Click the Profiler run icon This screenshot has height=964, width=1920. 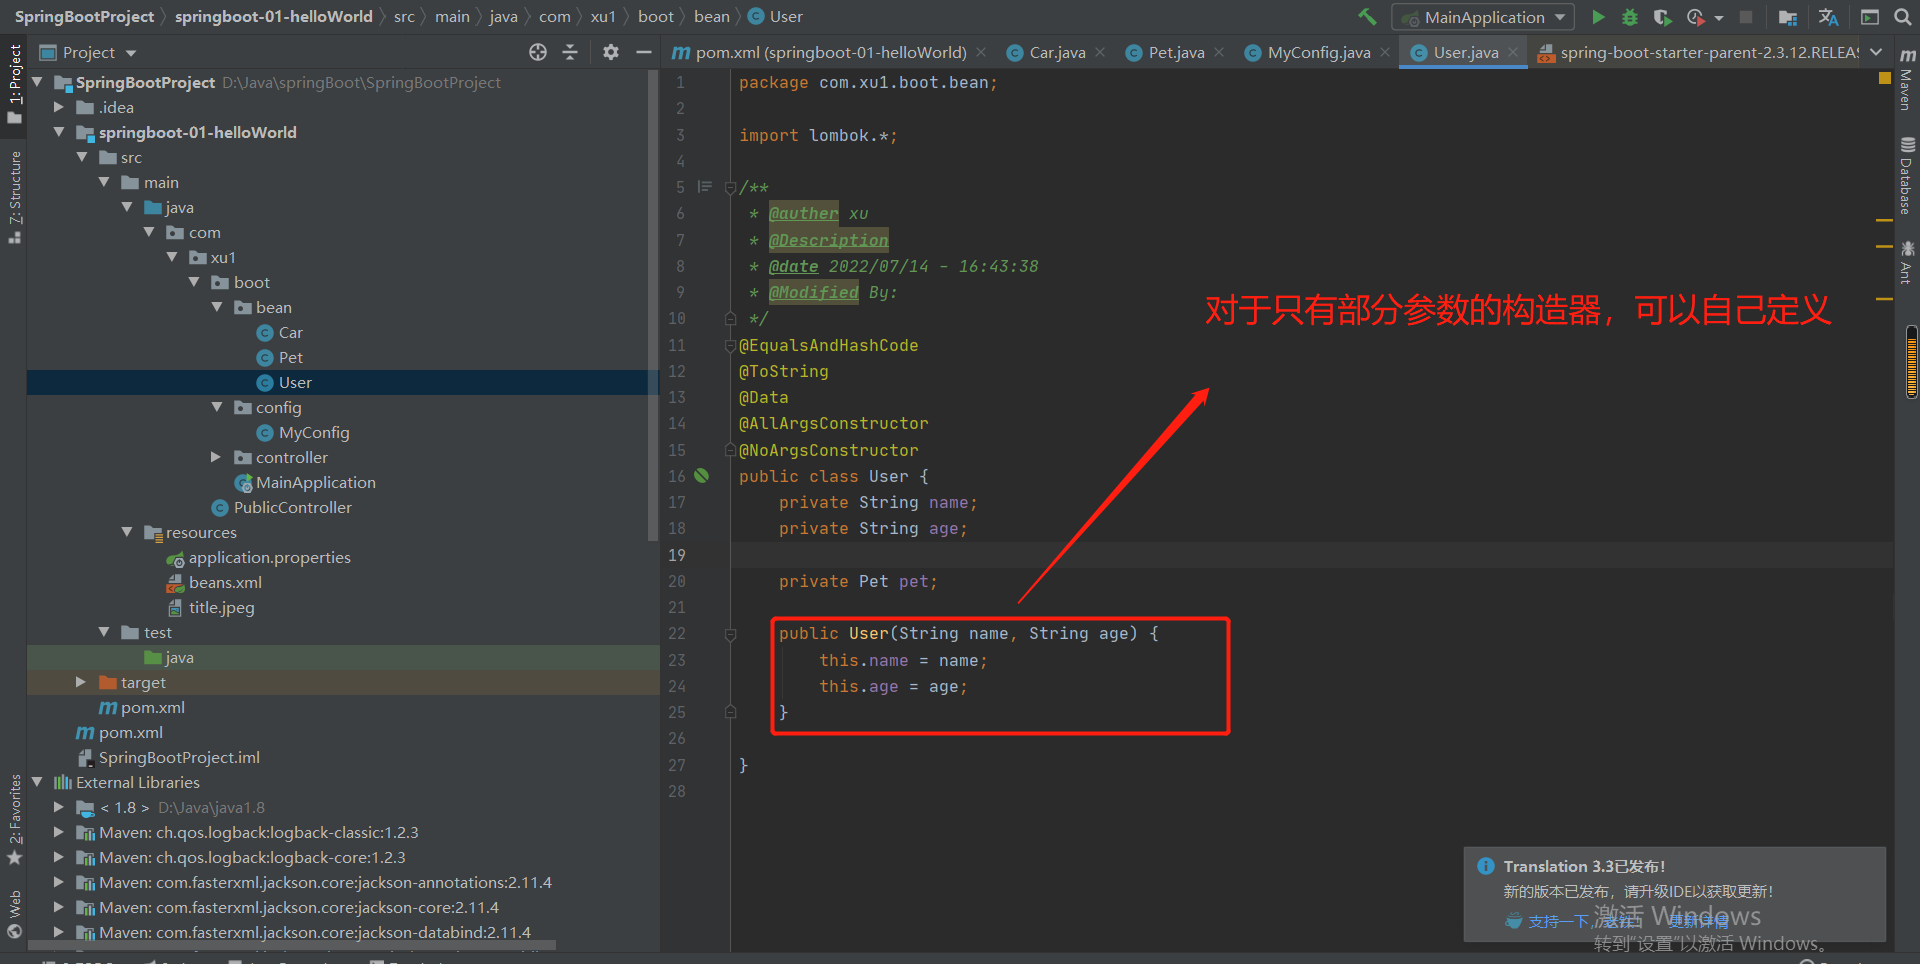tap(1695, 17)
